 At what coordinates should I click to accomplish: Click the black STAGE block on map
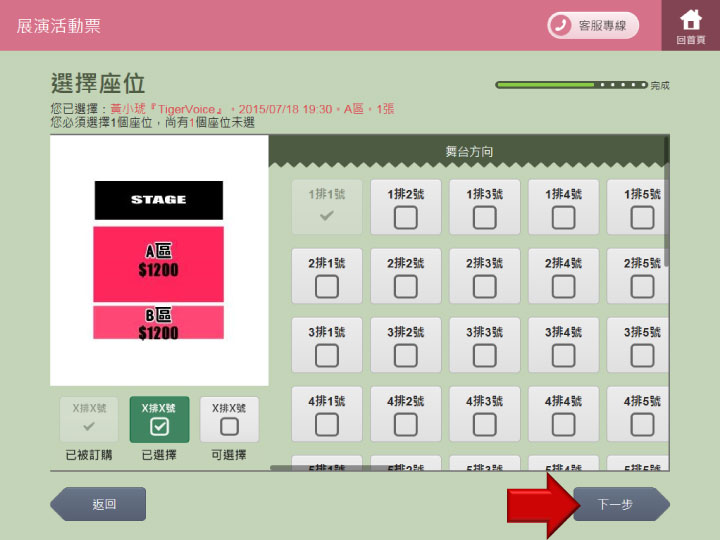tap(158, 200)
